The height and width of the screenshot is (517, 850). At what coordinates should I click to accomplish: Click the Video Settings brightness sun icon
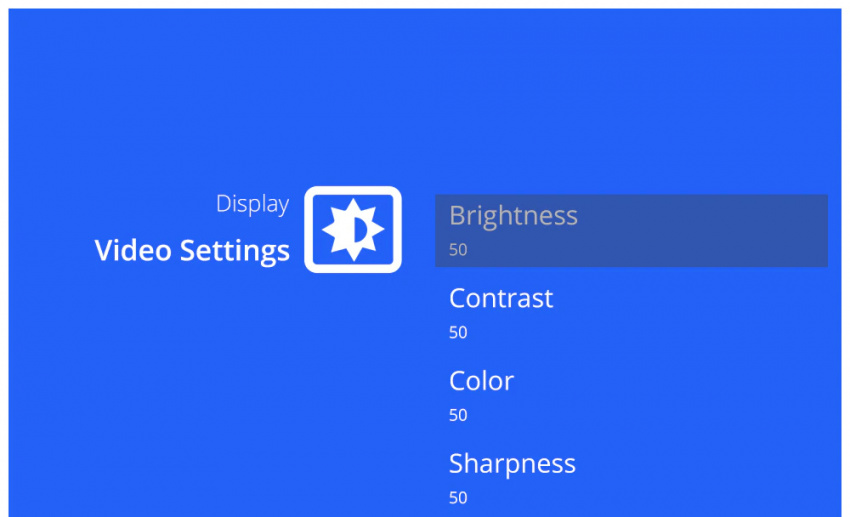coord(353,229)
